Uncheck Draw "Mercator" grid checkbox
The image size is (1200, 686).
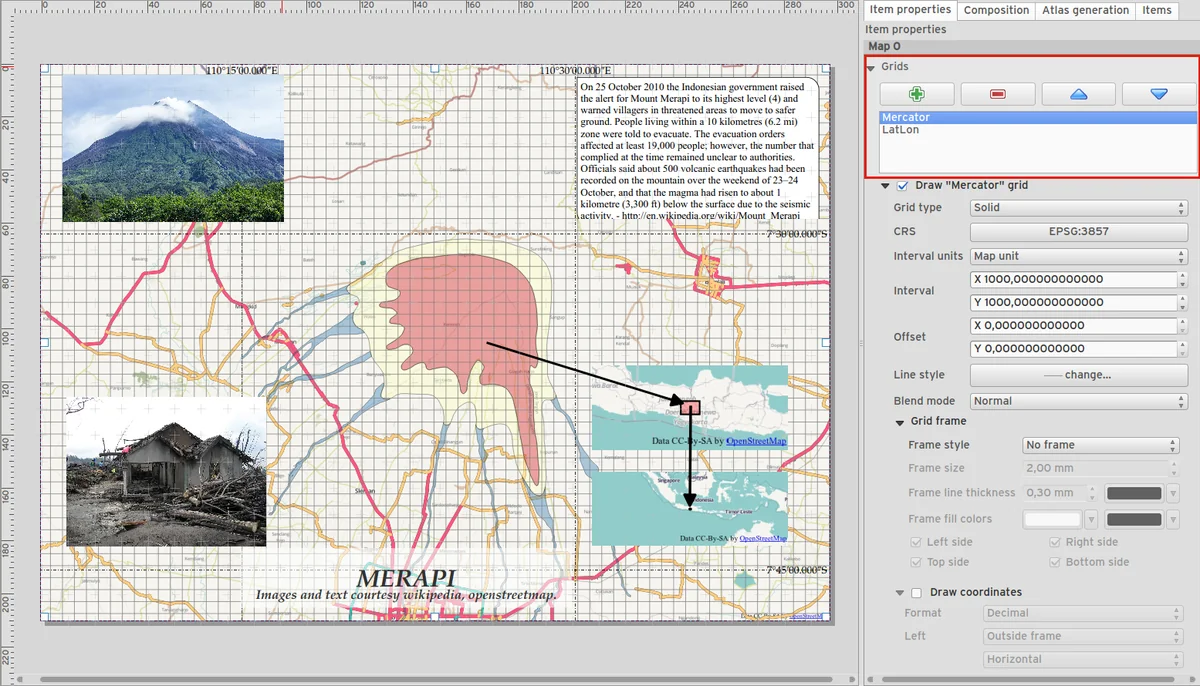coord(903,186)
